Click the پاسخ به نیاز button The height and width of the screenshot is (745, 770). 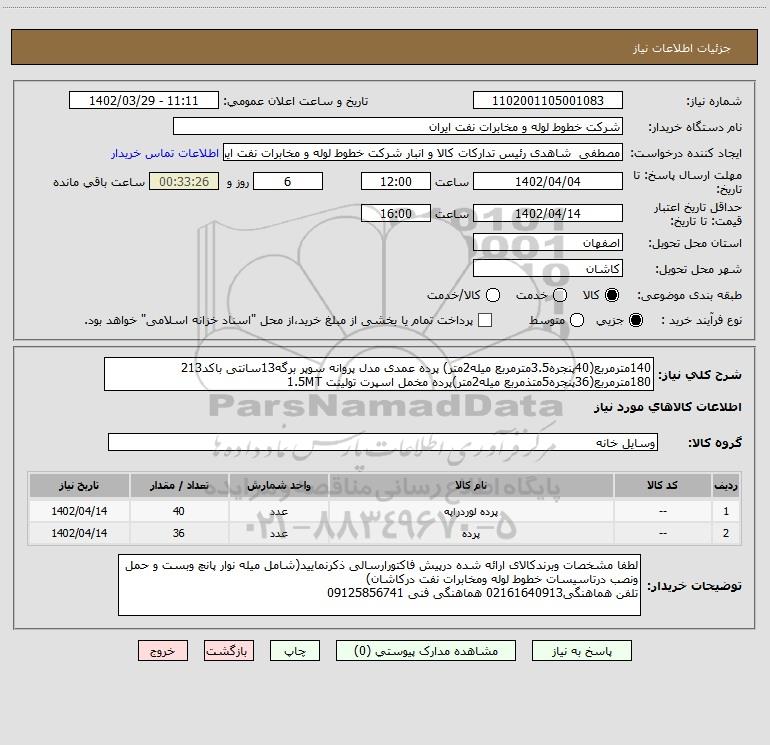click(582, 651)
